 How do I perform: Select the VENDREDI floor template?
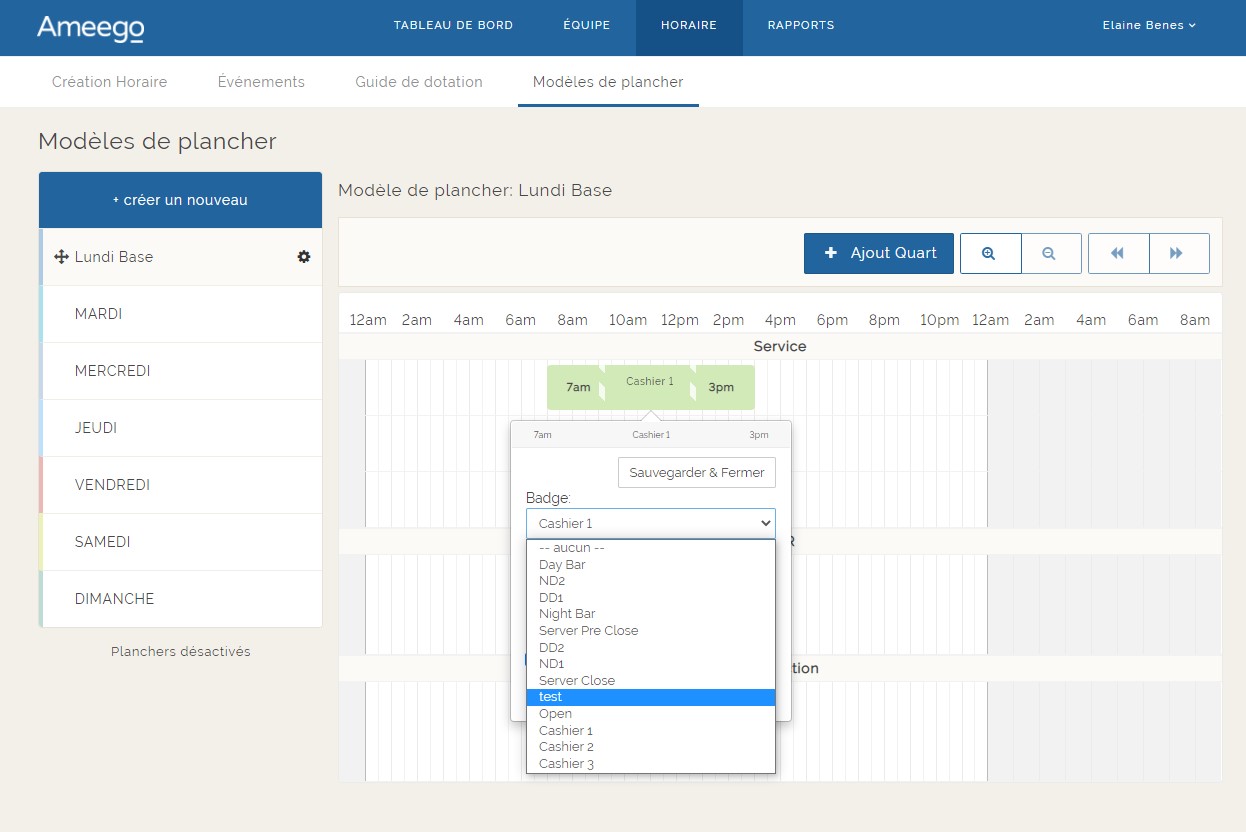point(112,485)
